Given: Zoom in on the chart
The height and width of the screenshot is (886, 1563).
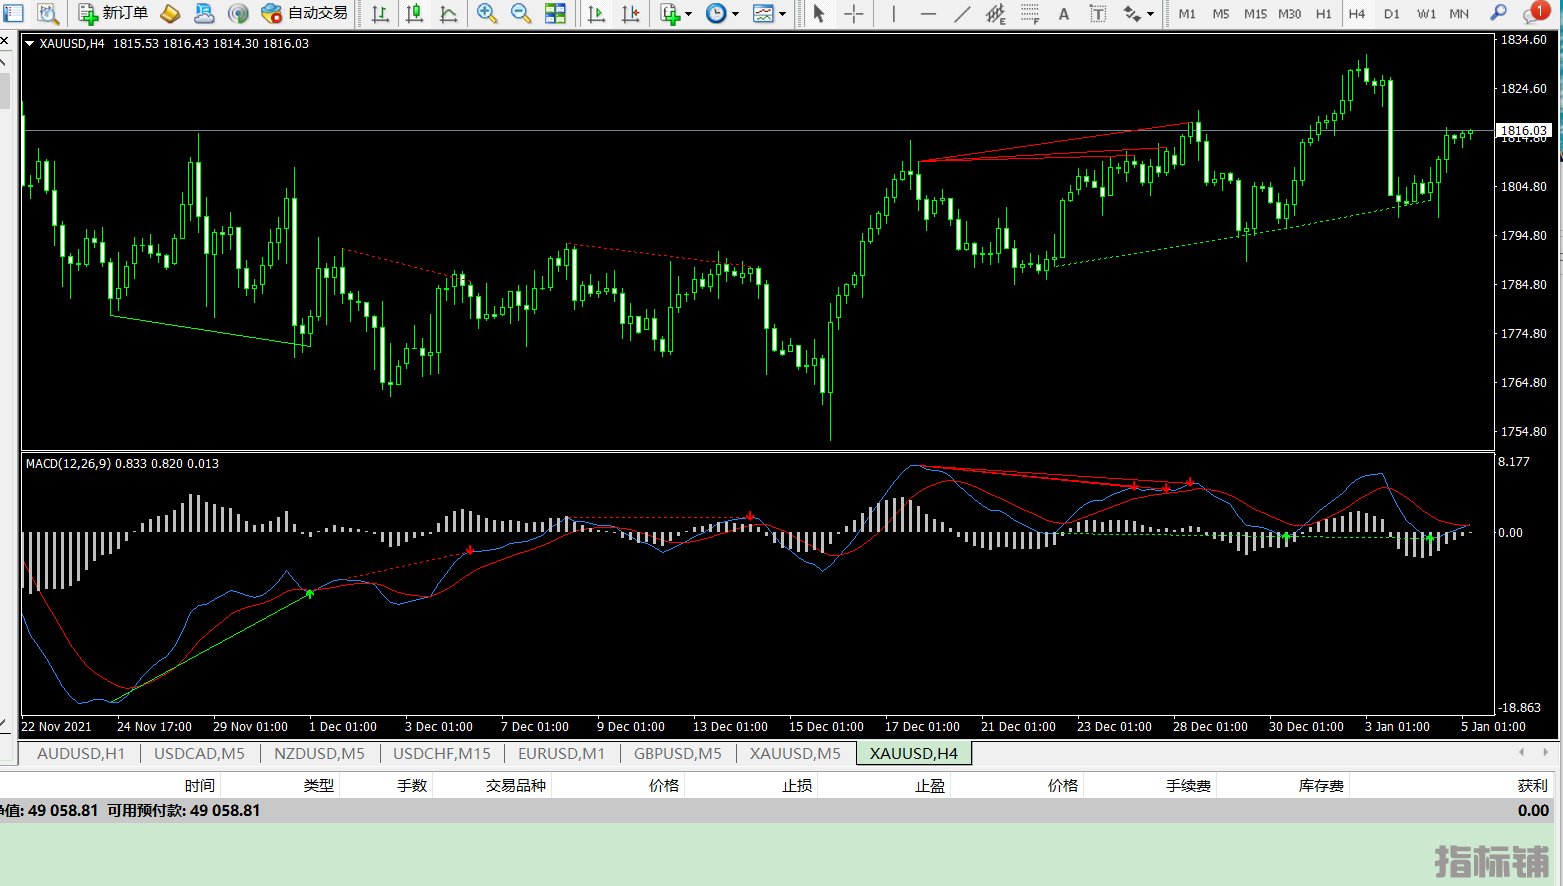Looking at the screenshot, I should coord(487,13).
